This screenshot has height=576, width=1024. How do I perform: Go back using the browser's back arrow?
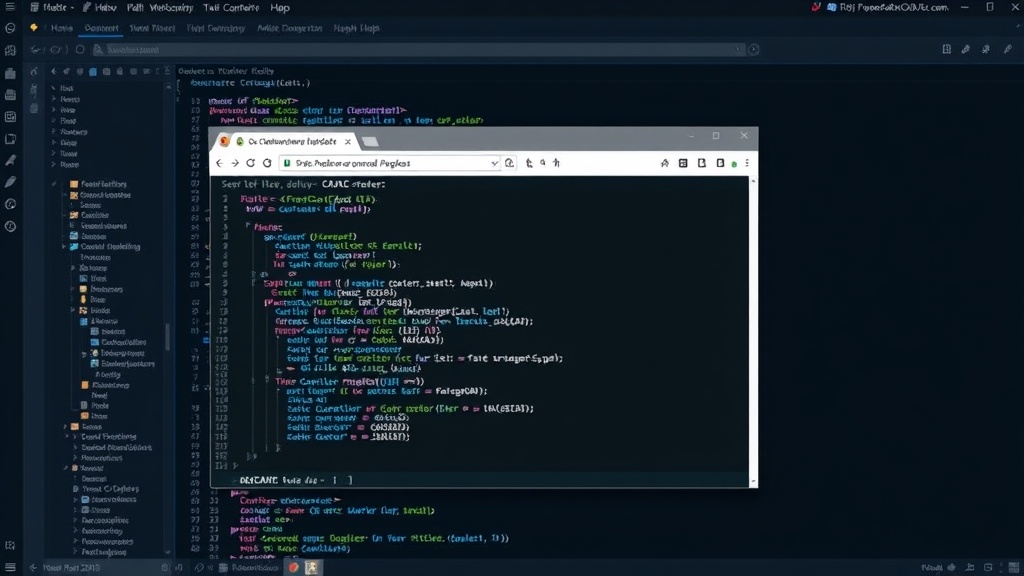[219, 163]
